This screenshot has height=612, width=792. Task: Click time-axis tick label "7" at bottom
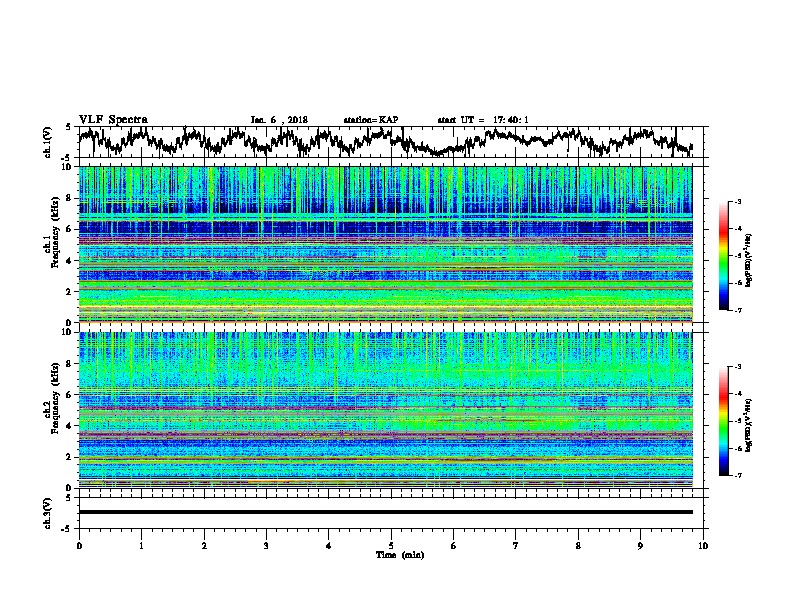516,546
